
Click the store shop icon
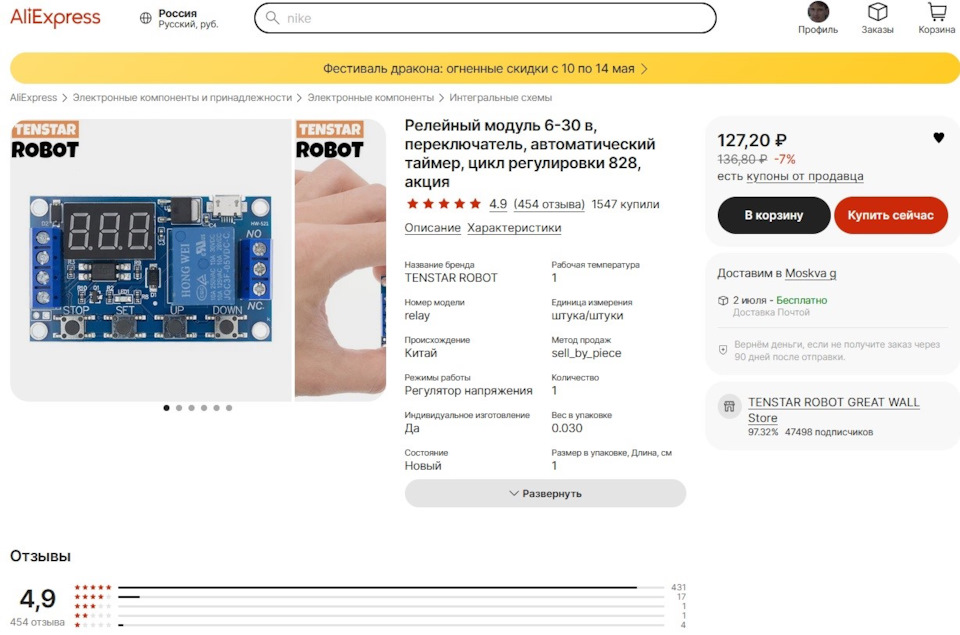(x=729, y=406)
